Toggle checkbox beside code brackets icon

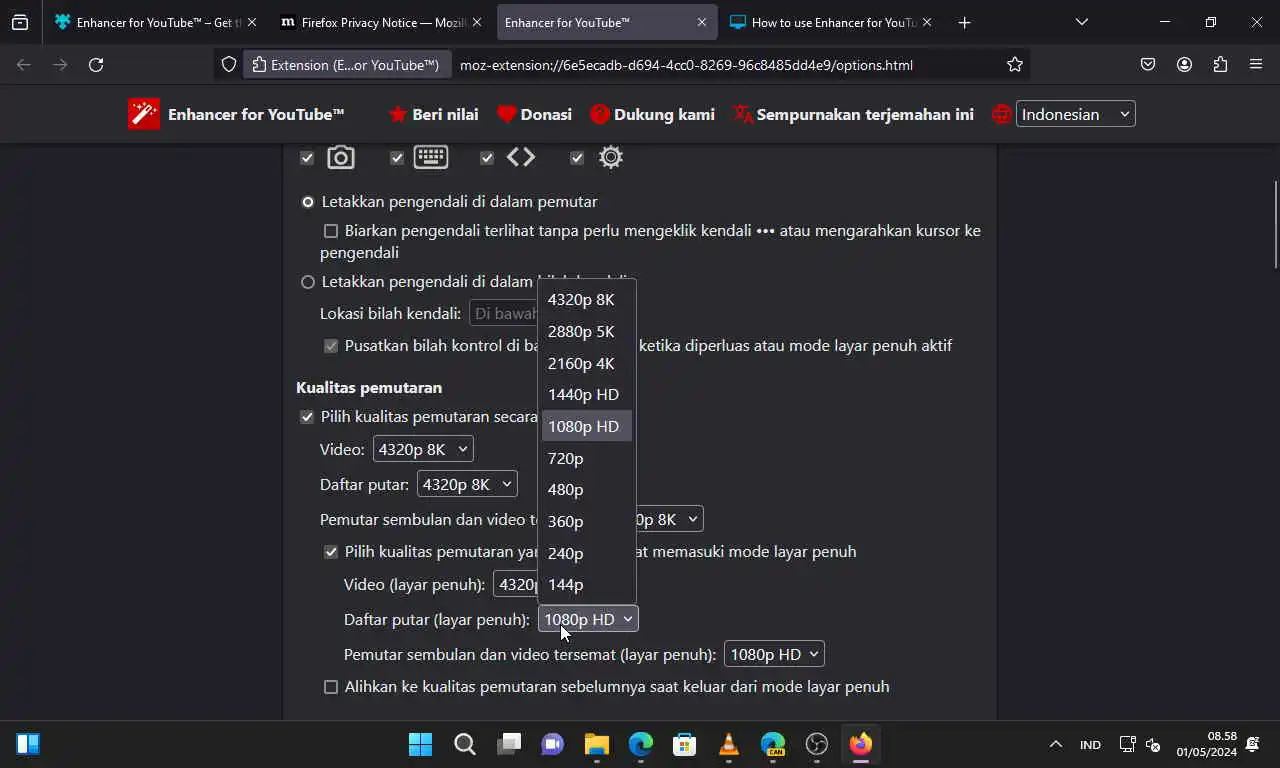coord(487,158)
